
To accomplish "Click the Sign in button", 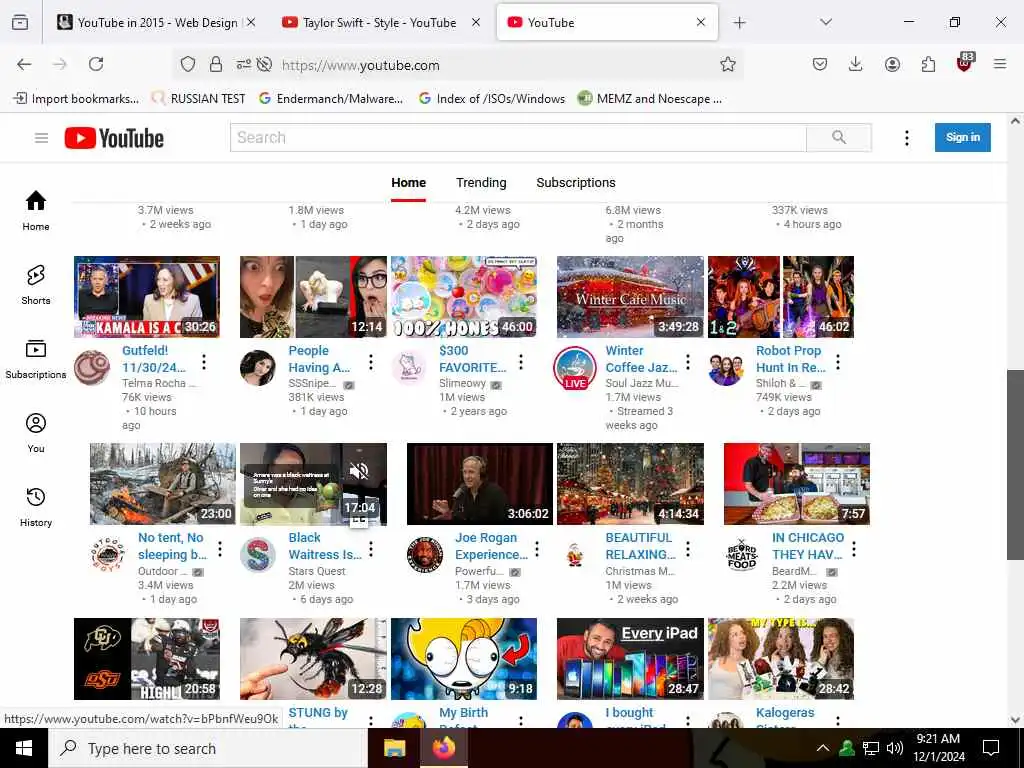I will [963, 137].
